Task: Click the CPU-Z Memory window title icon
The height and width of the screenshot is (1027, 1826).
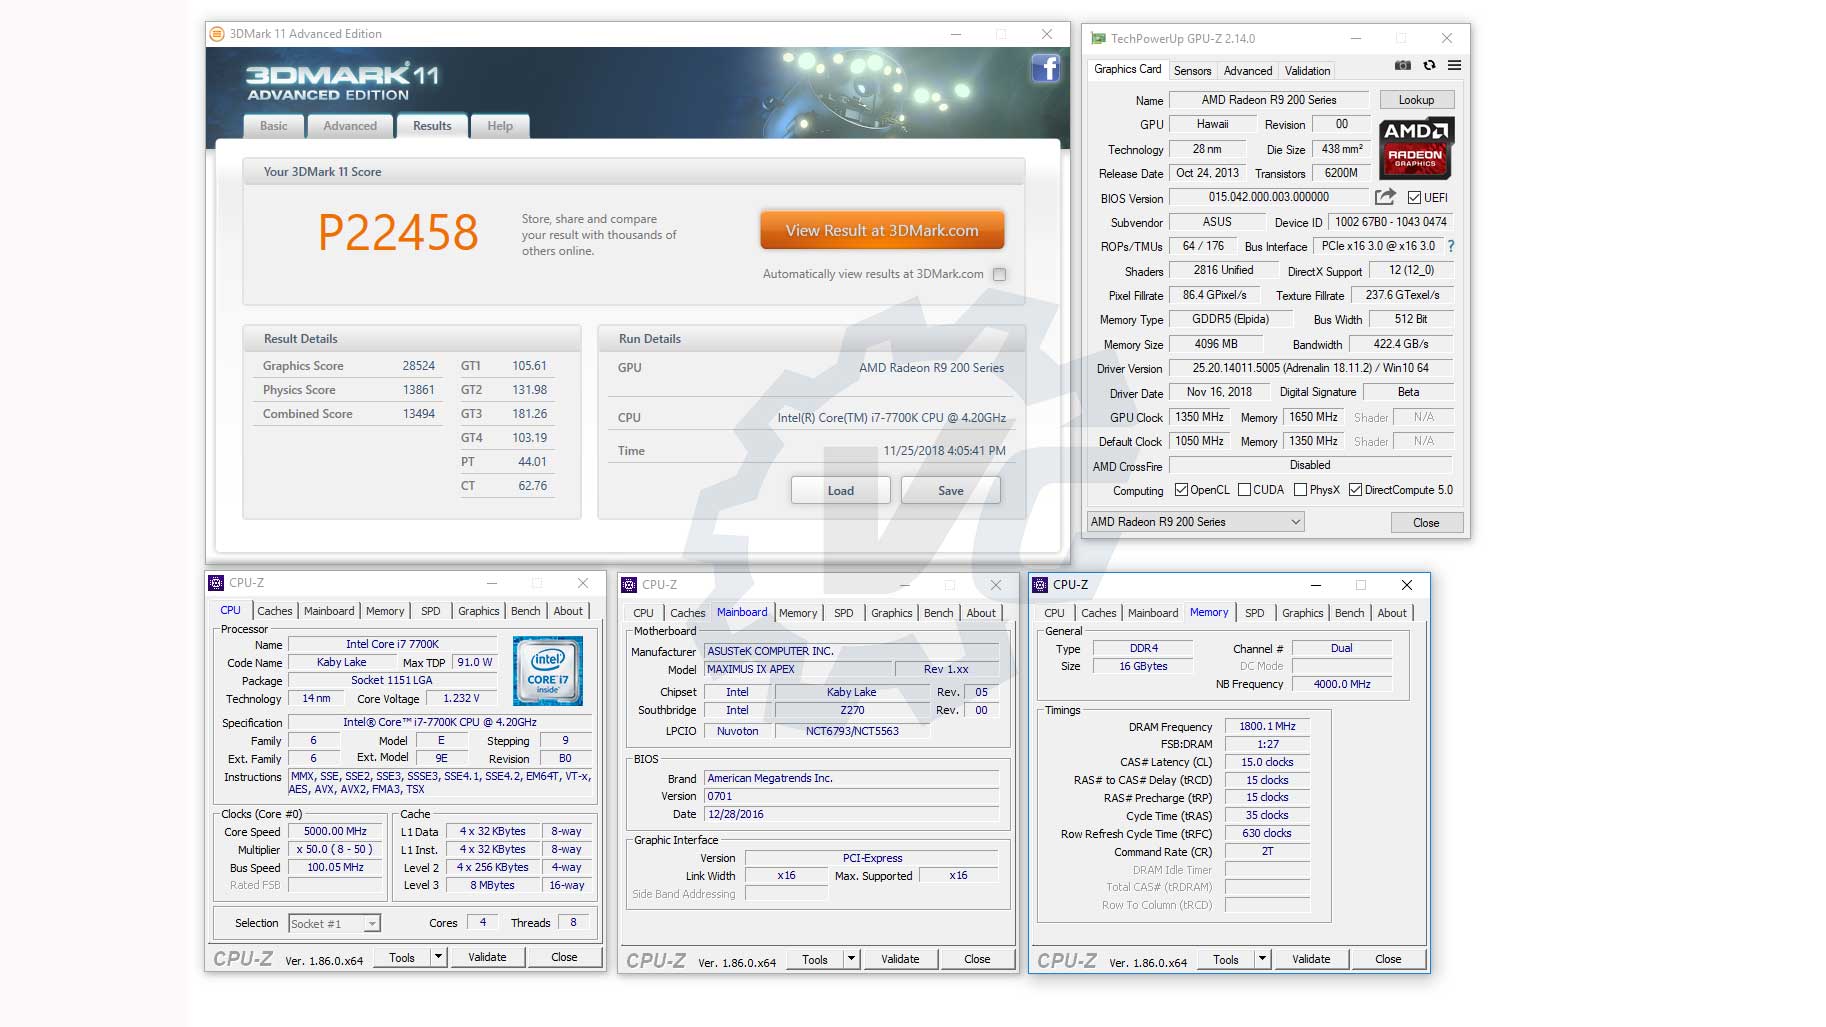Action: pyautogui.click(x=1041, y=585)
